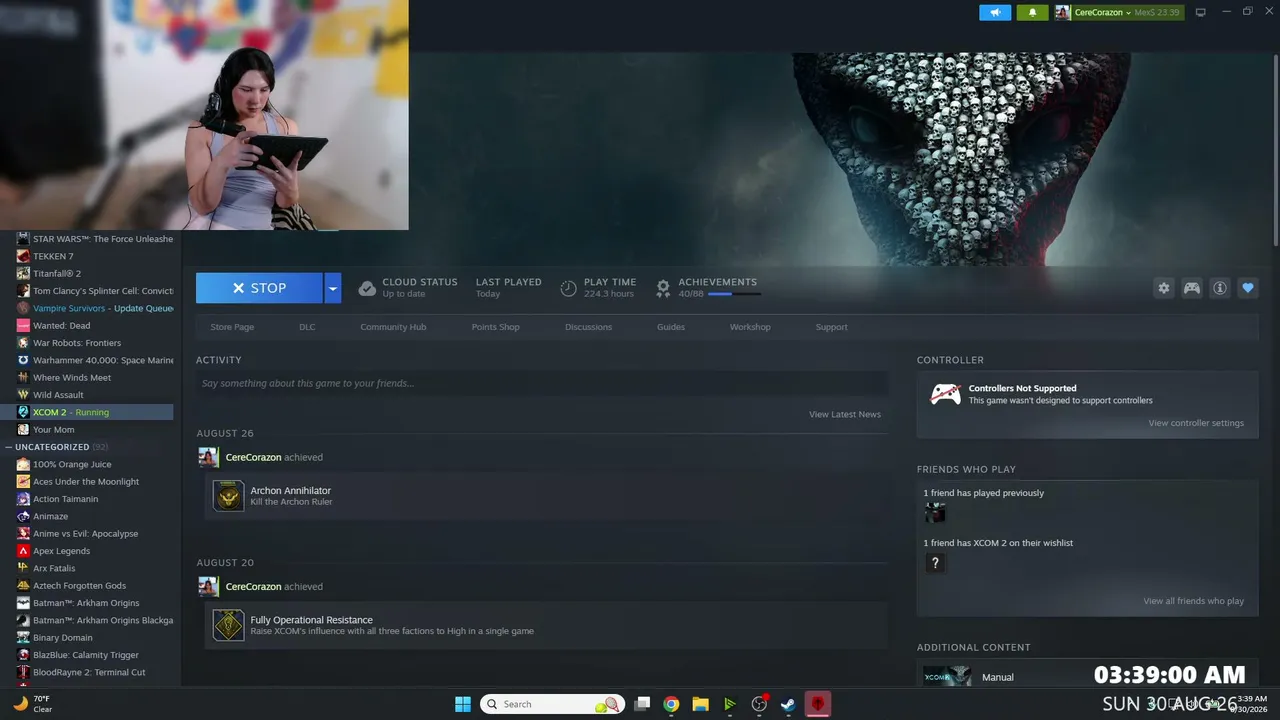Open the Steam announcements megaphone button
The width and height of the screenshot is (1280, 720).
coord(995,12)
